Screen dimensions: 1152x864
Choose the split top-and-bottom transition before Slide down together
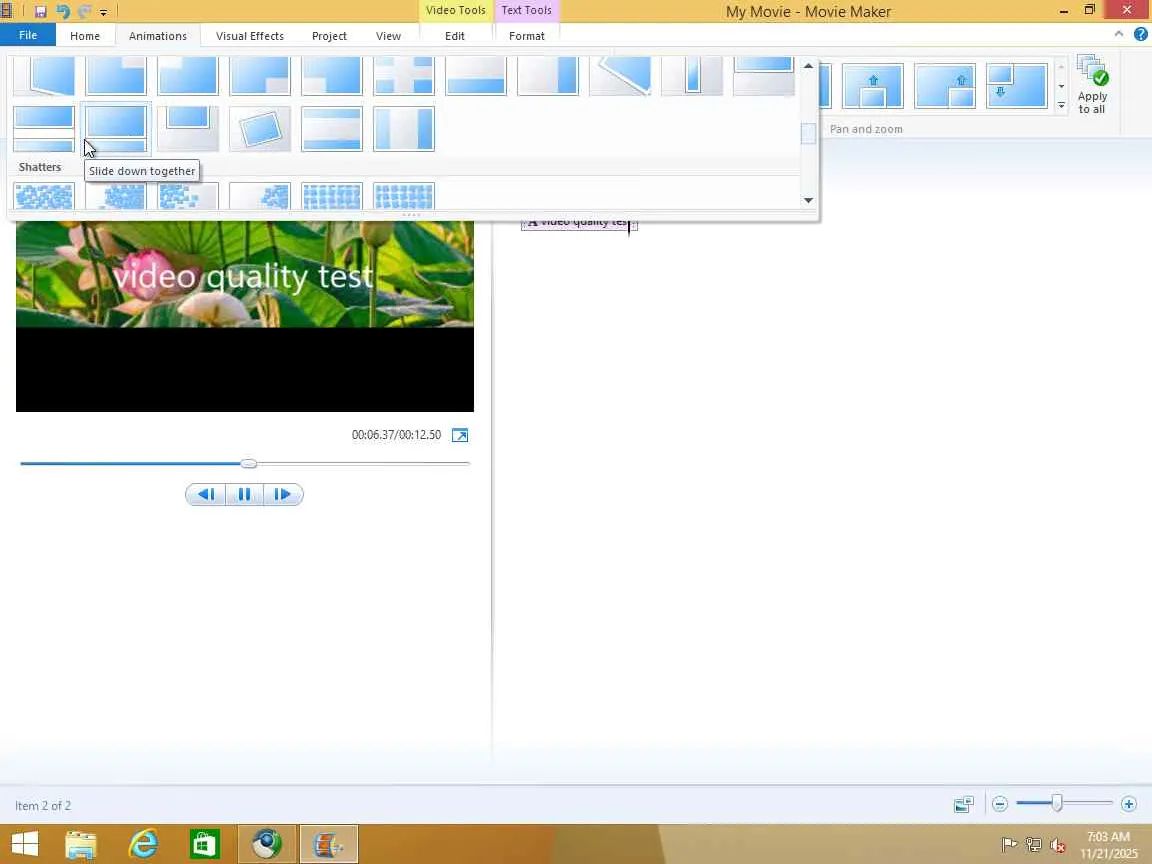click(44, 129)
